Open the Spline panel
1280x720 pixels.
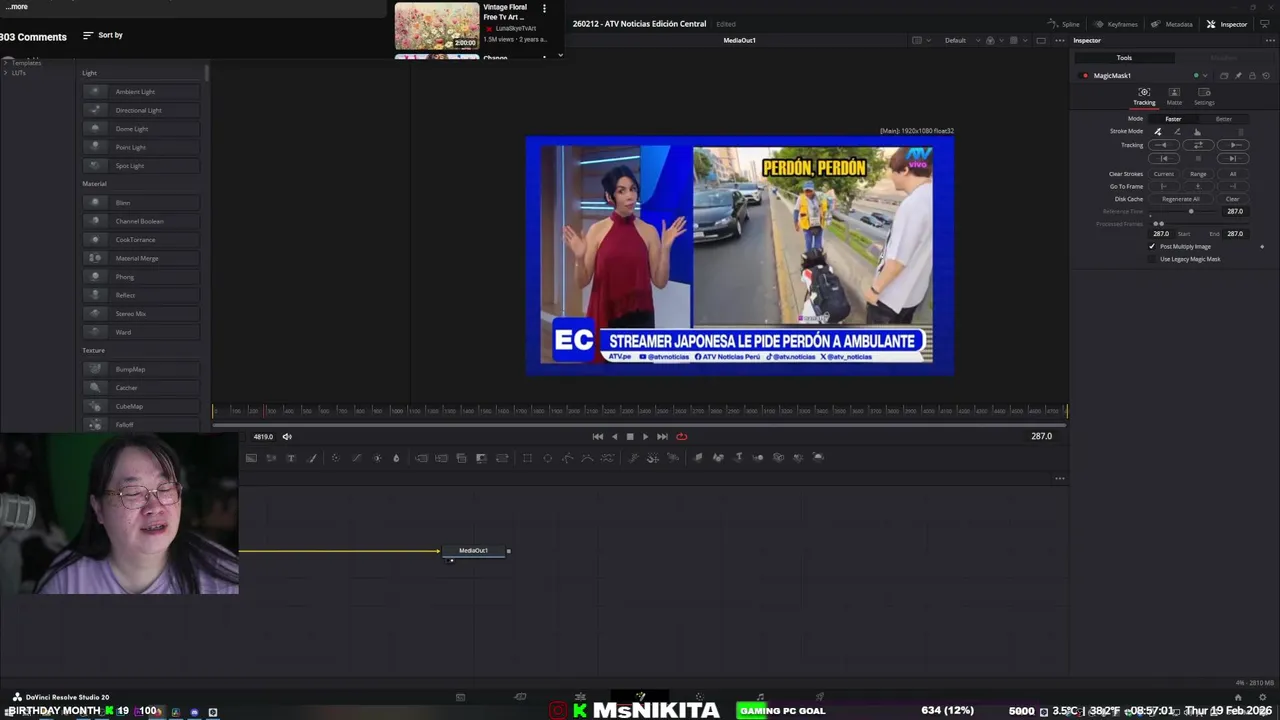tap(1064, 24)
